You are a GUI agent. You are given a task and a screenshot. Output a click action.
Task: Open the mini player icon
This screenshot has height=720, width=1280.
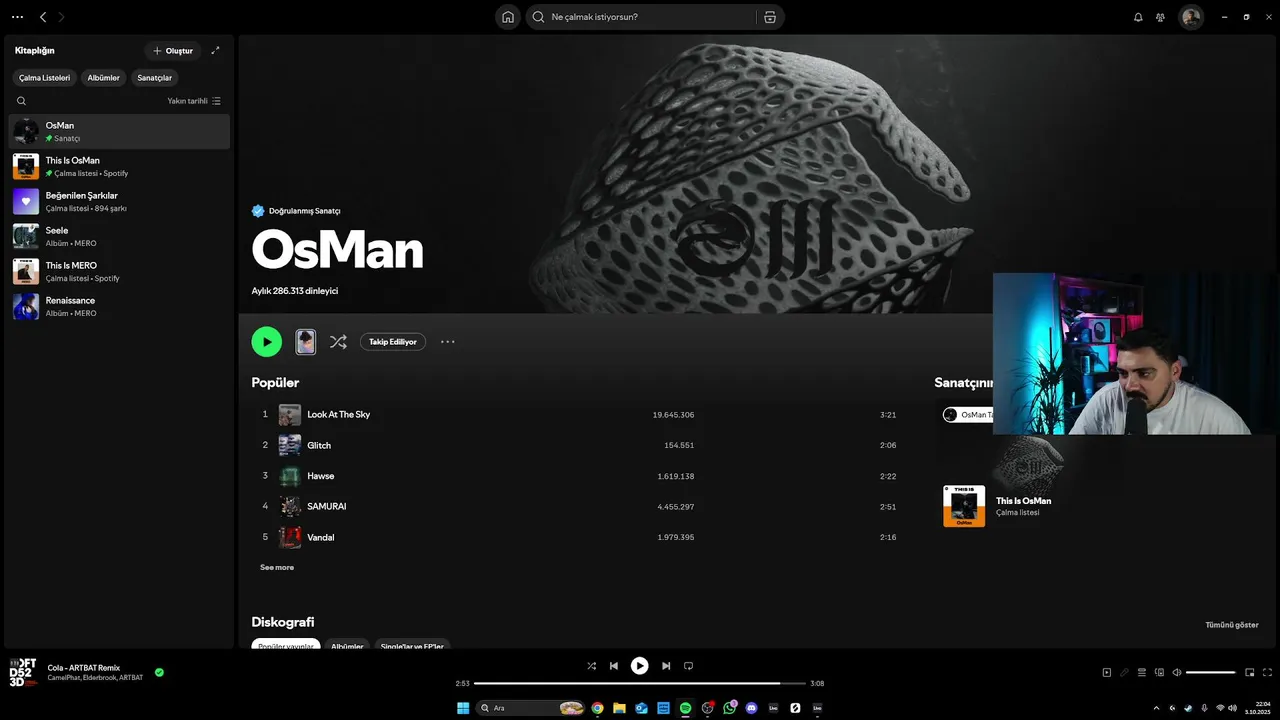tap(1249, 672)
